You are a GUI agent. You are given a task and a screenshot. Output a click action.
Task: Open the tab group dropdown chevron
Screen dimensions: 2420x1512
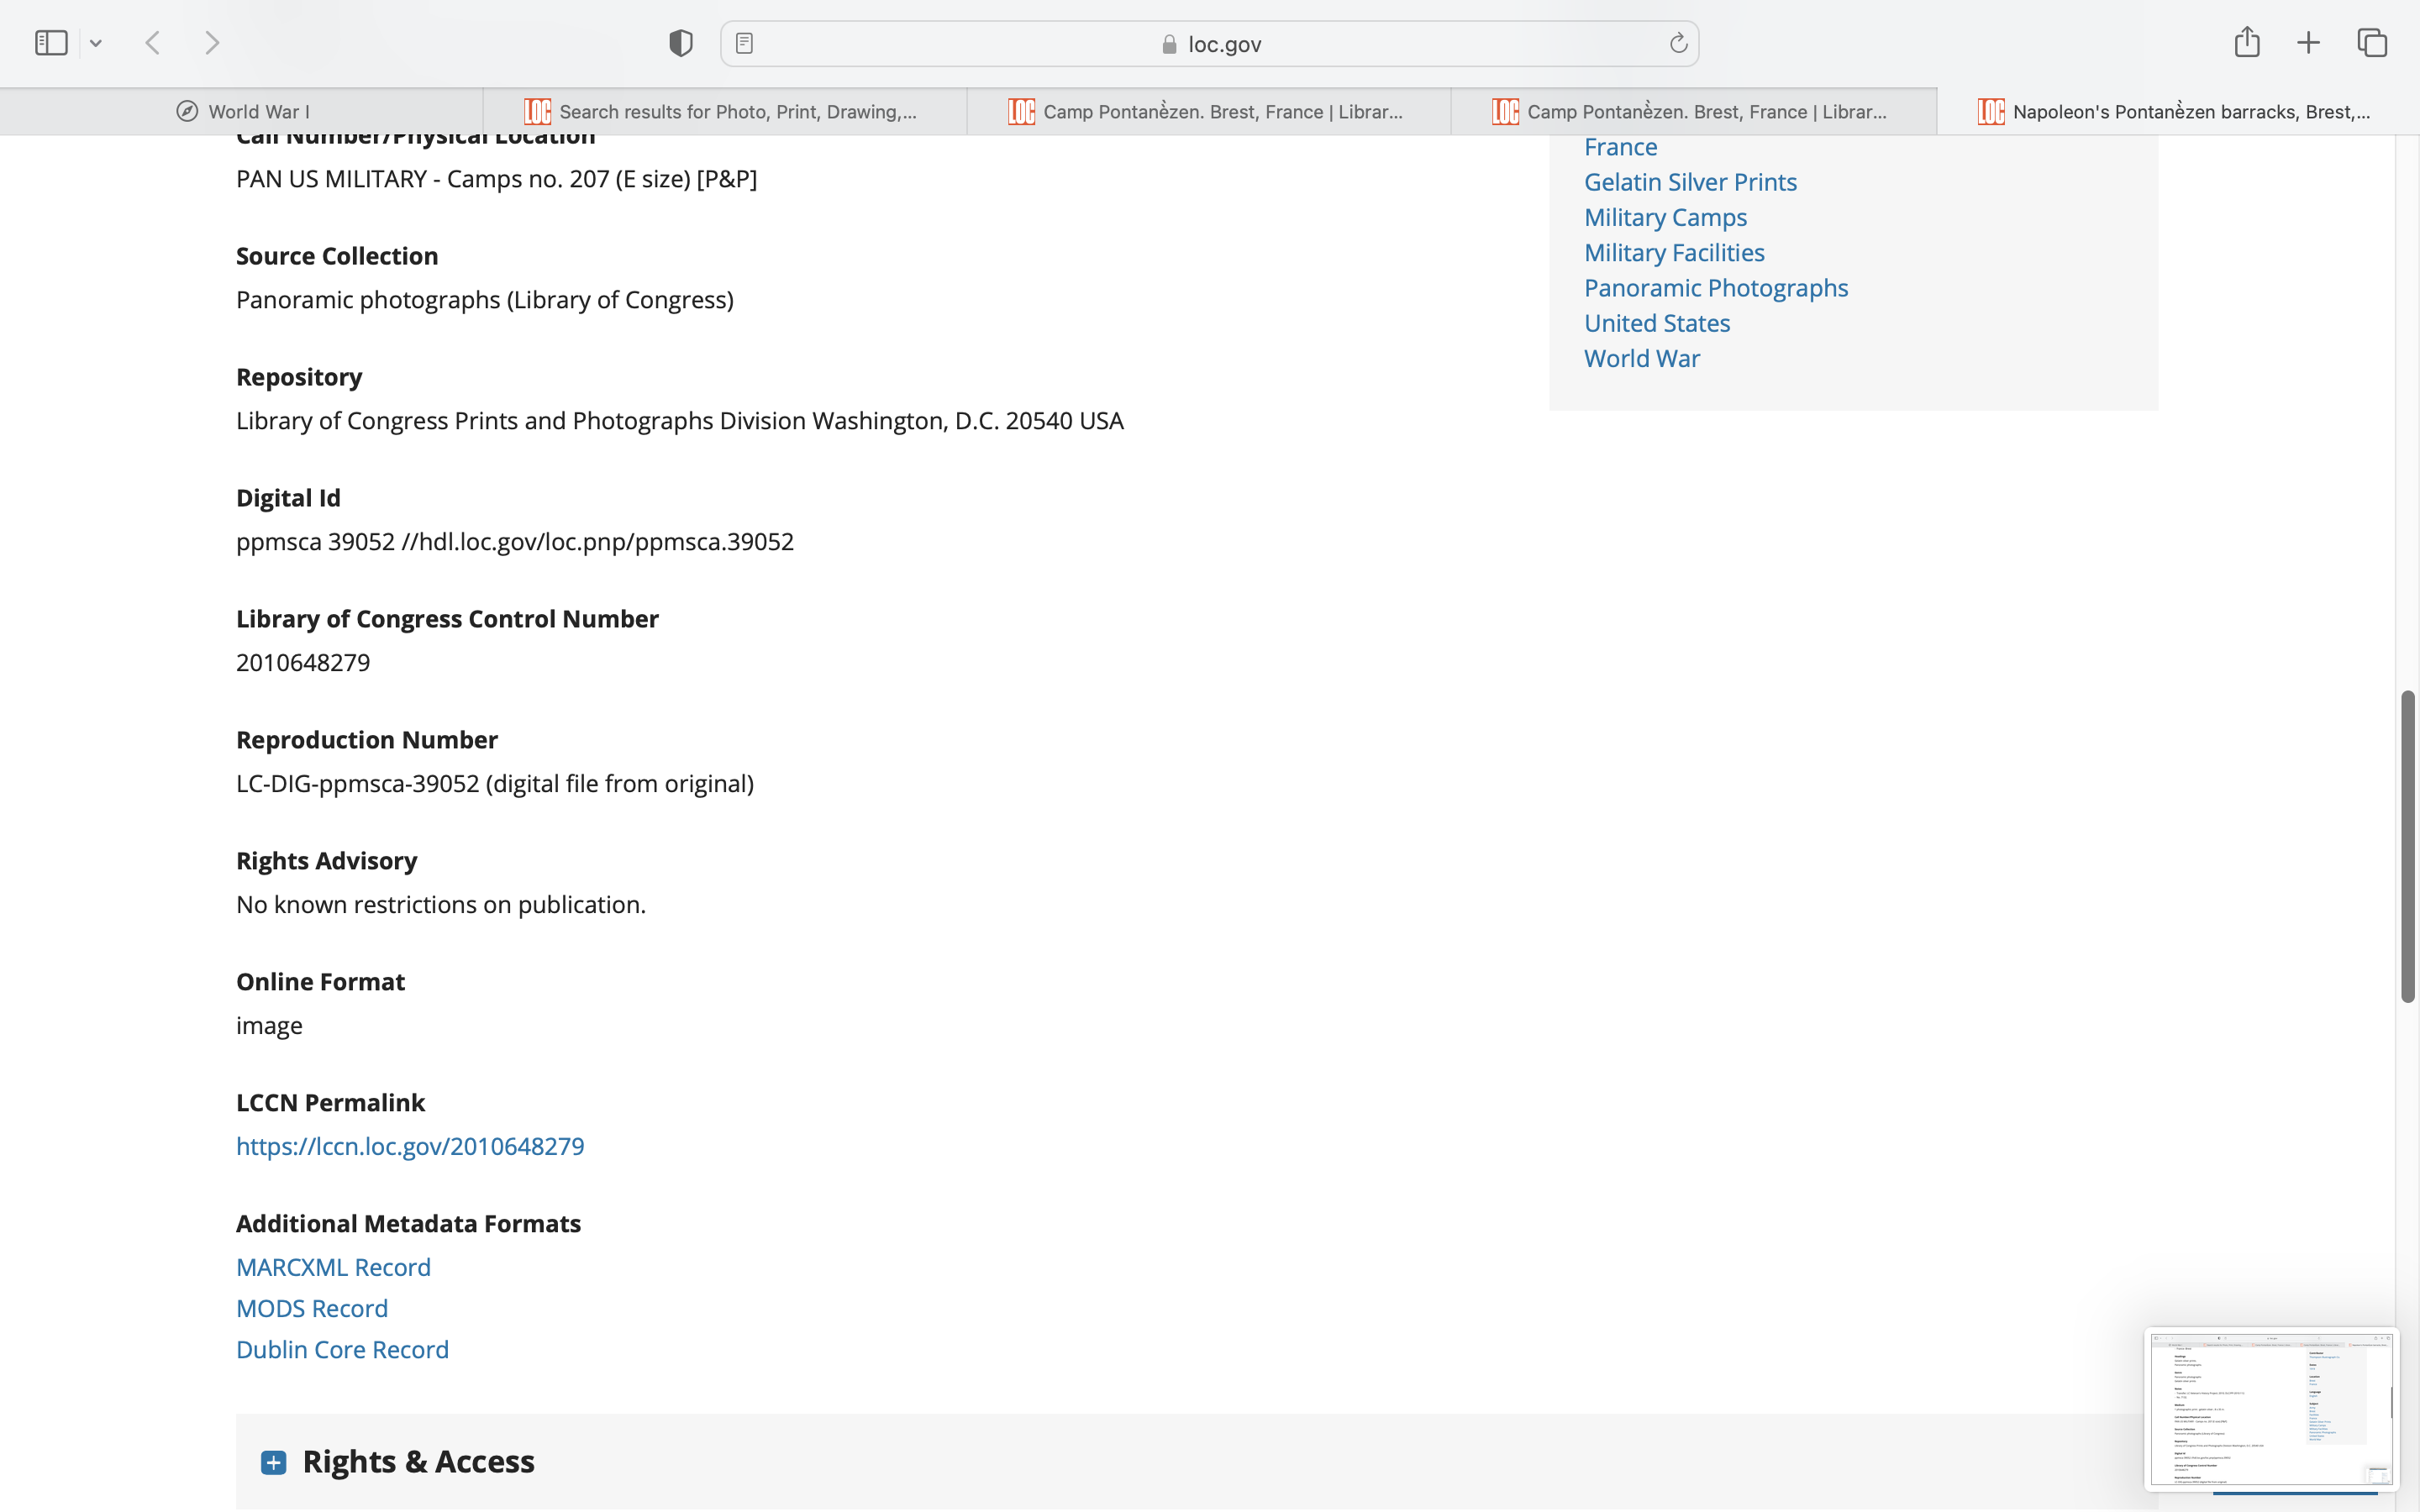pos(96,43)
